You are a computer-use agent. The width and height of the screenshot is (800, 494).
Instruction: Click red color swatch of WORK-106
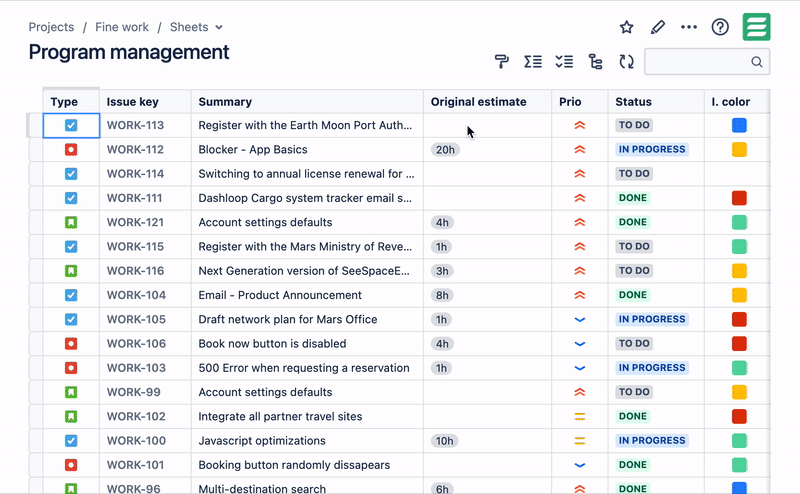(739, 343)
